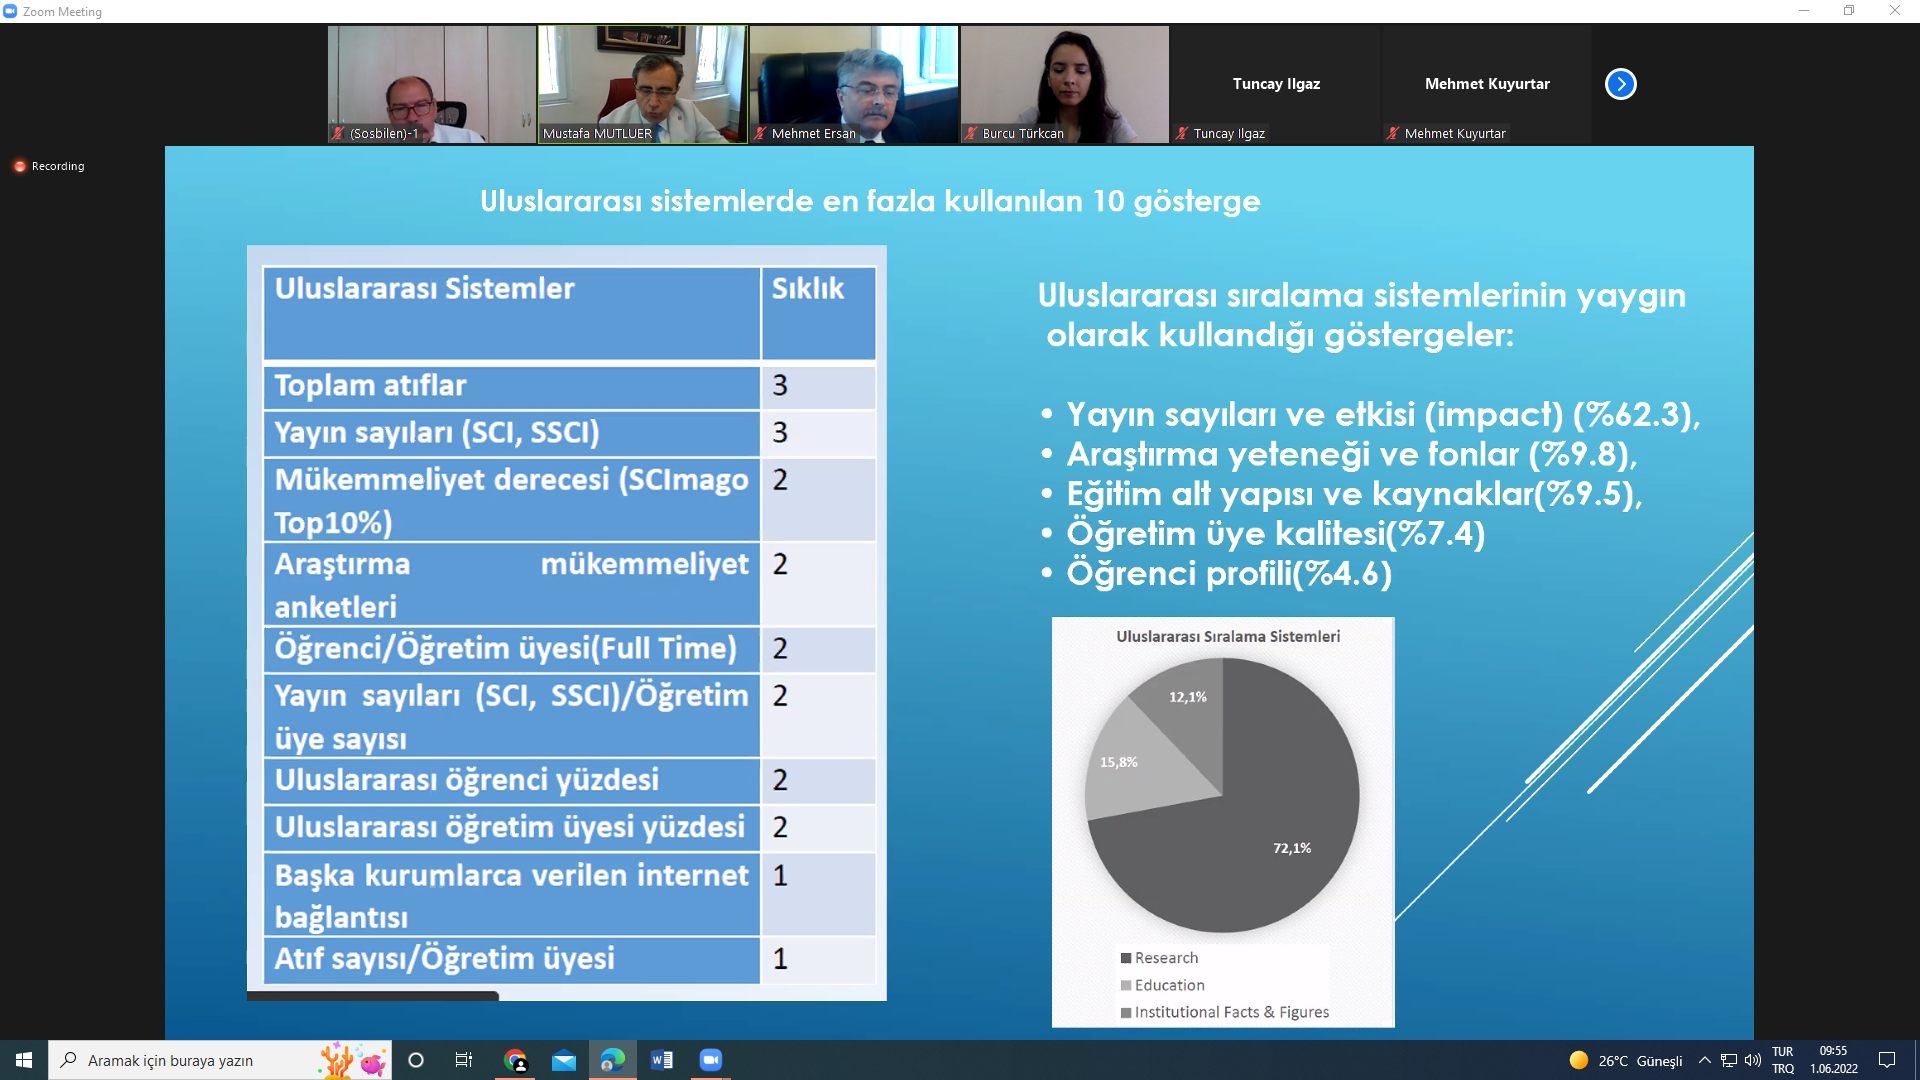Click the 'Sıklık' column header
Screen dimensions: 1920x1080
[x=818, y=313]
